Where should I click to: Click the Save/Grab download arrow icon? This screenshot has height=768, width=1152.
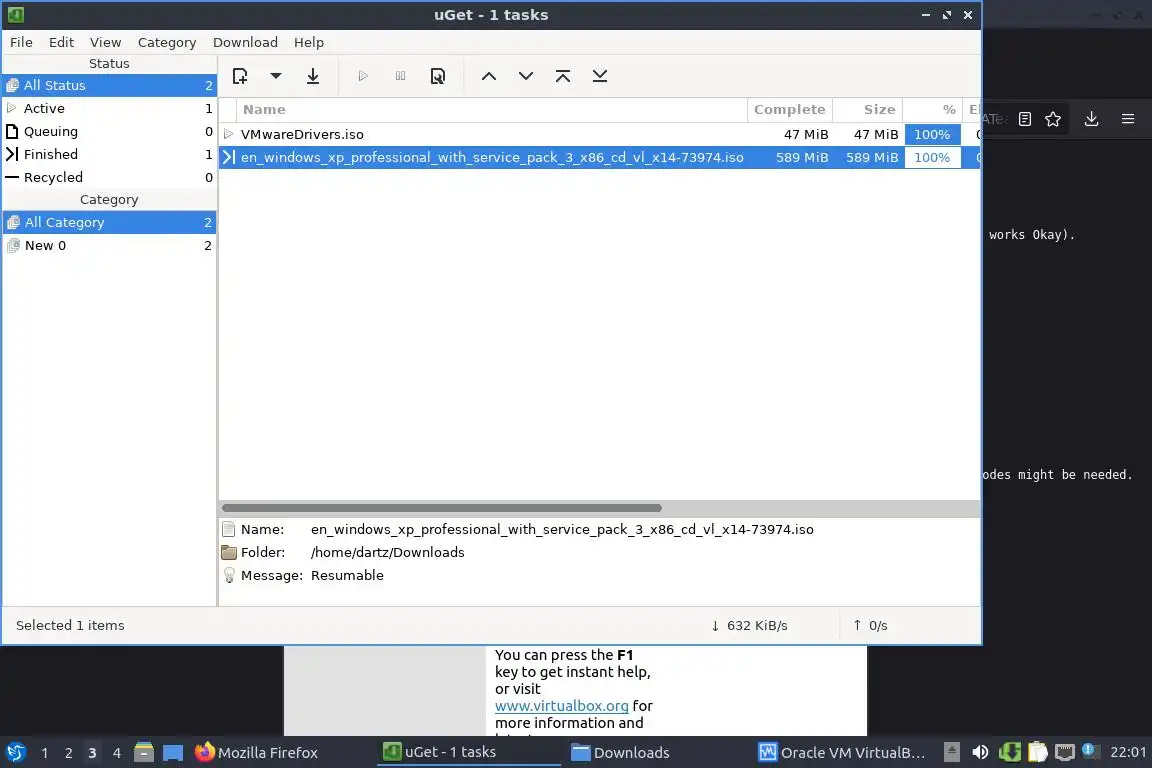(313, 76)
